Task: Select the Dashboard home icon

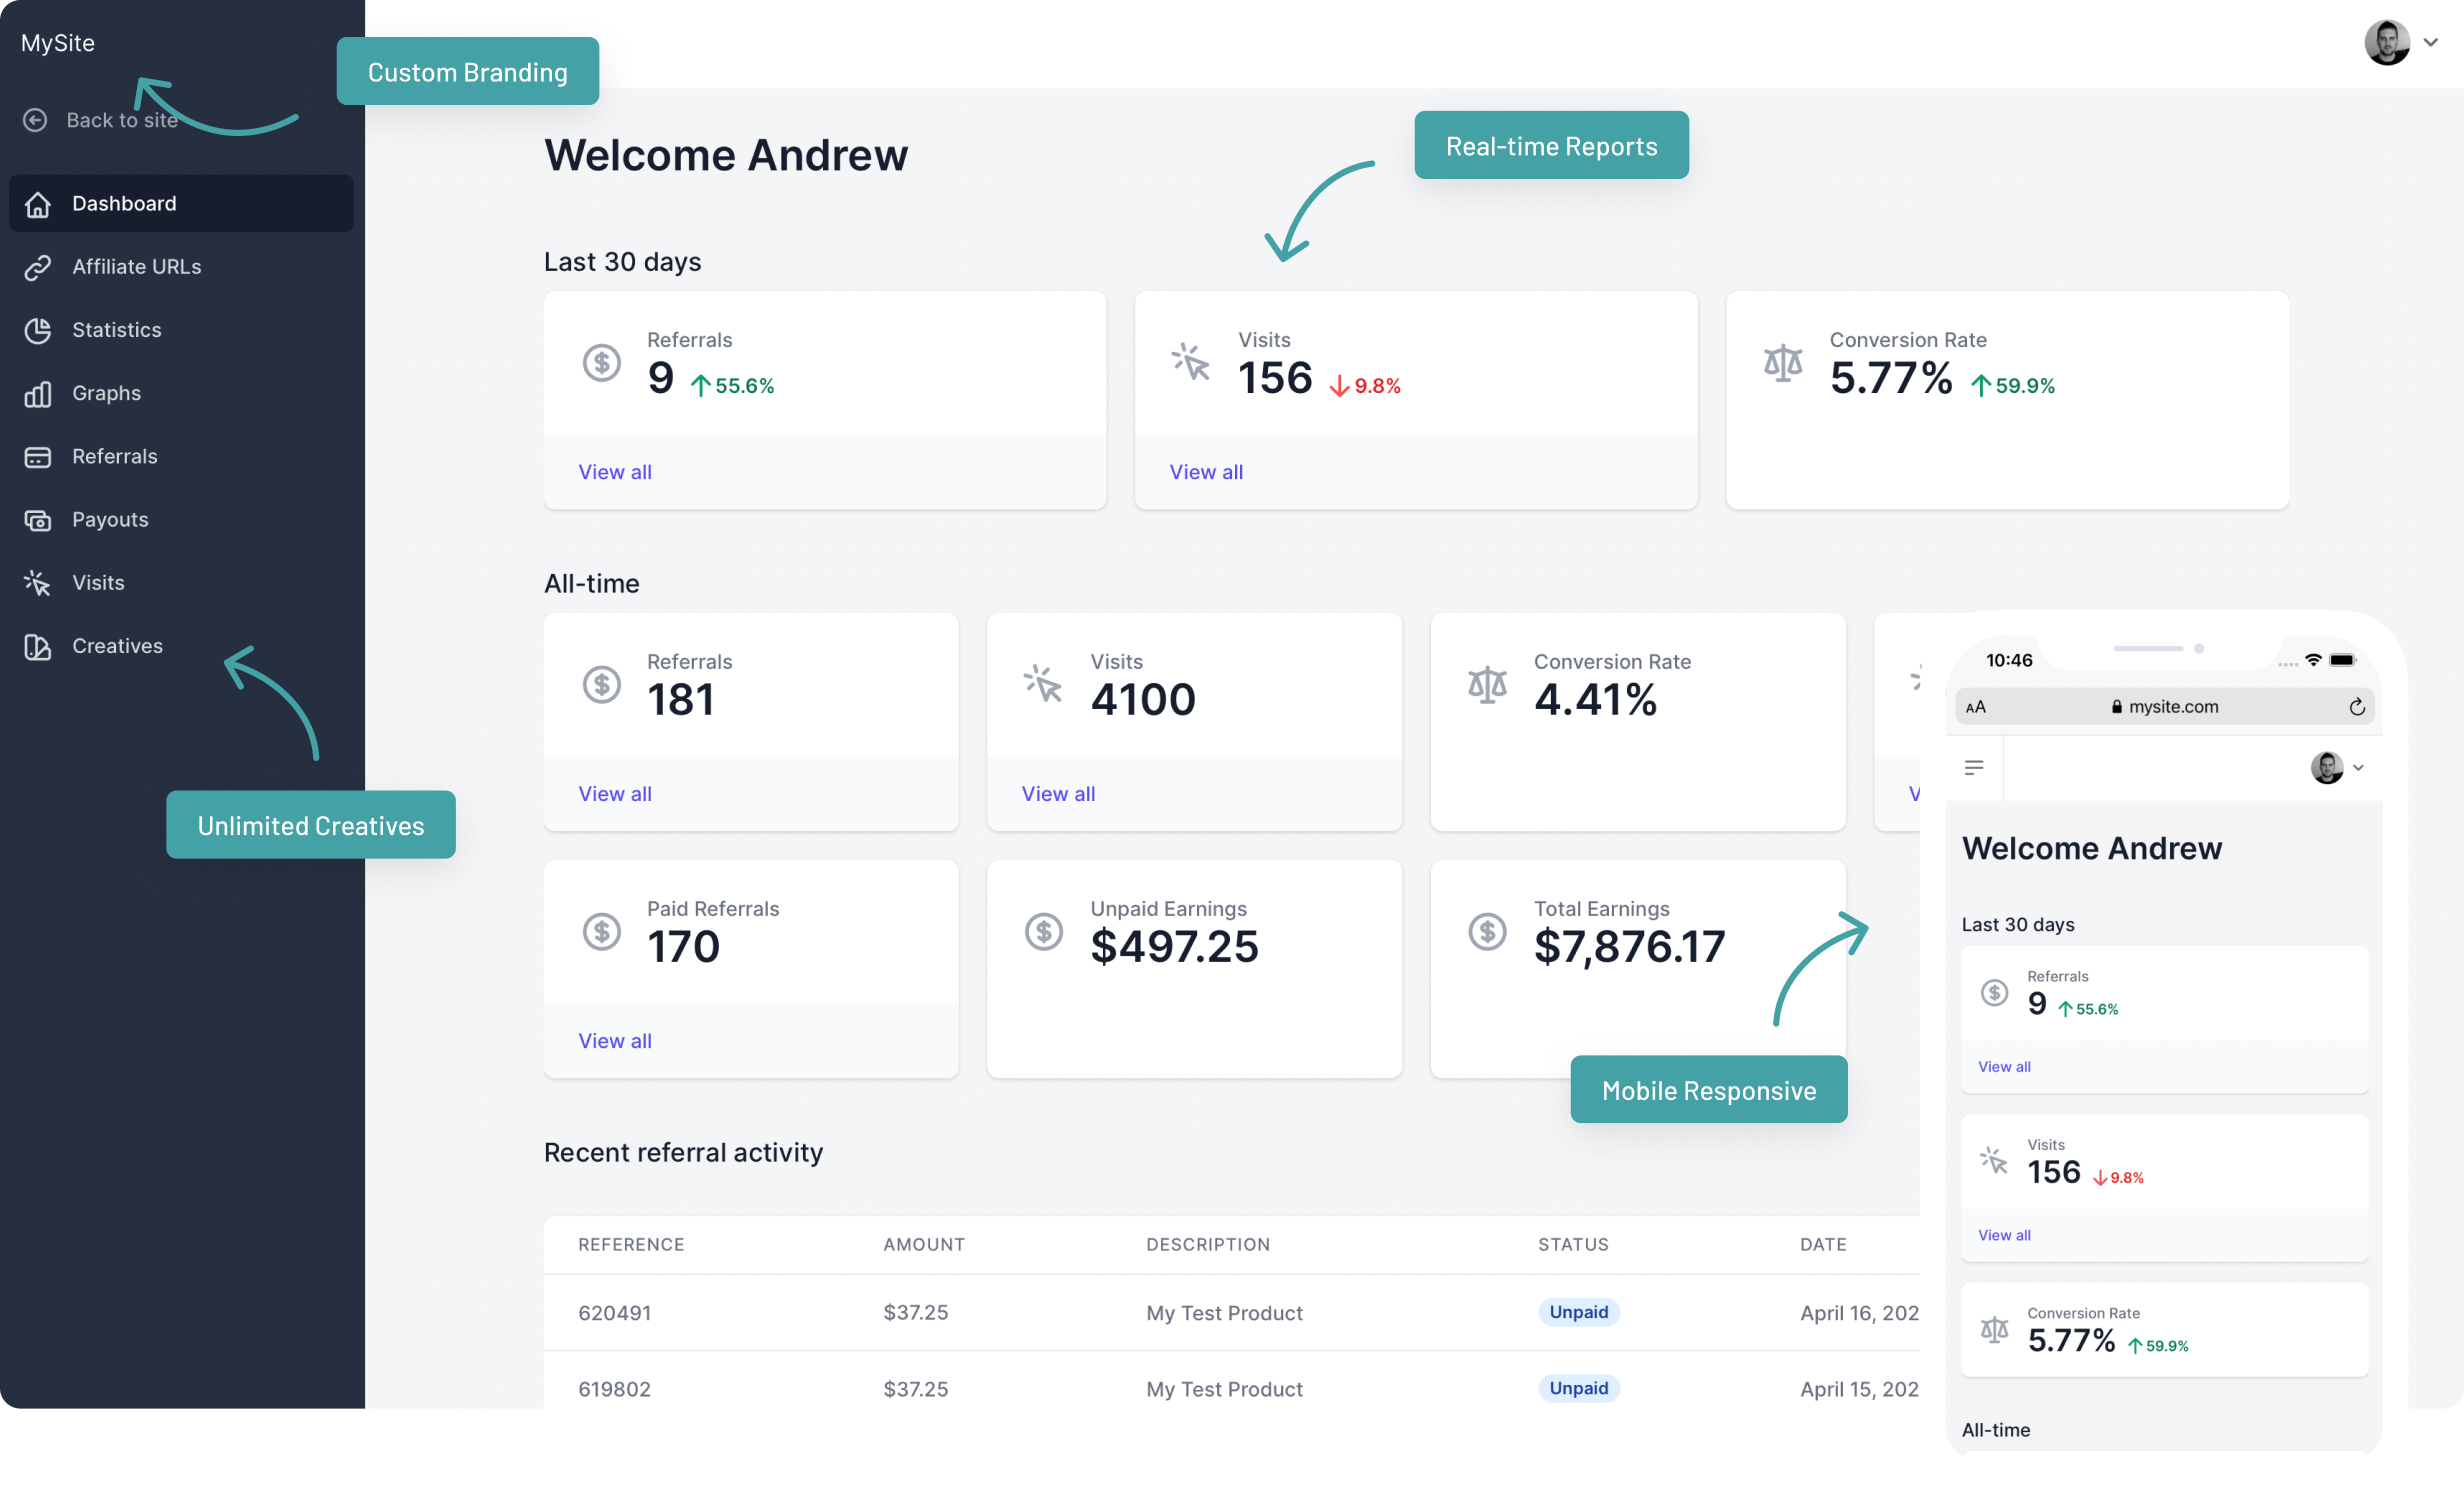Action: [37, 203]
